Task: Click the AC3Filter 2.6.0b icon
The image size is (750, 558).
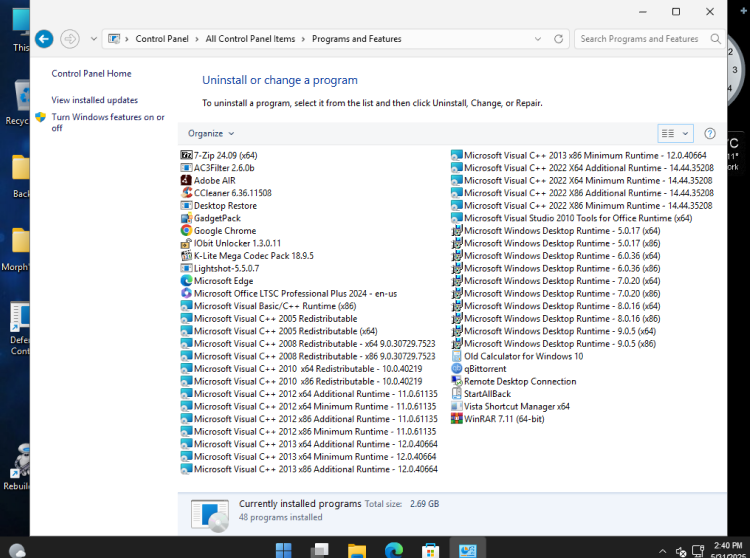Action: (x=186, y=168)
